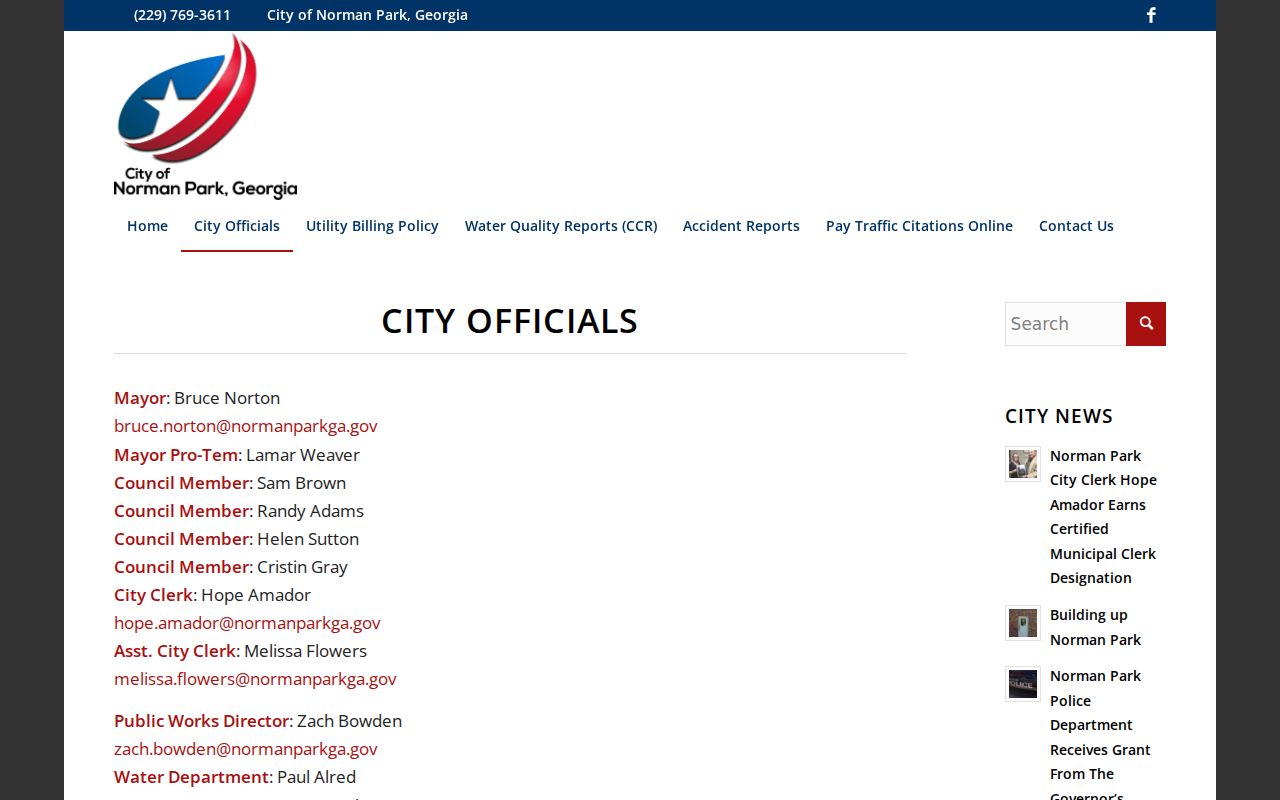This screenshot has height=800, width=1280.
Task: Email bruce.norton@normanparkga.gov
Action: 246,426
